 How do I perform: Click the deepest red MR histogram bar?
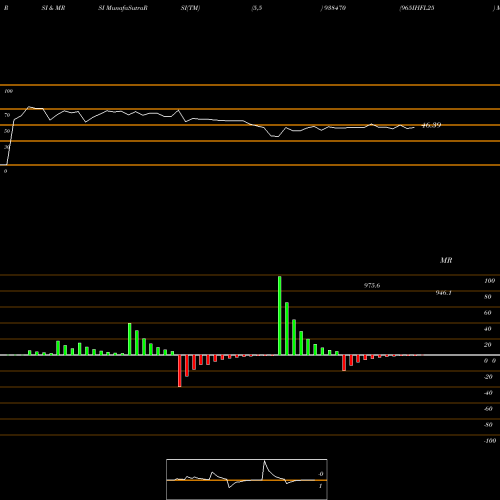click(x=180, y=371)
